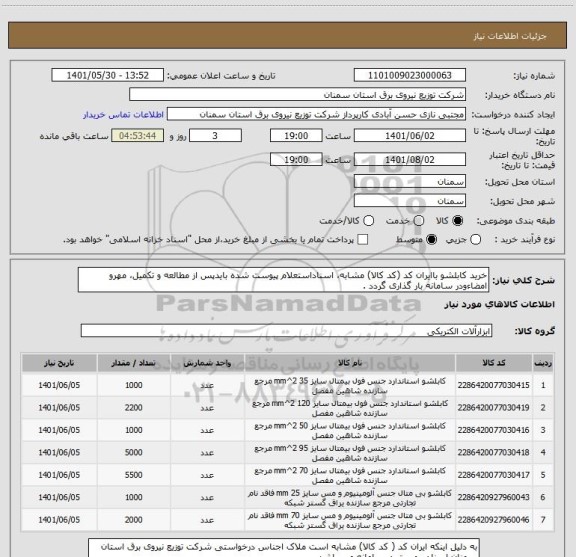
Task: Click the row 7 need date 1401/06/05
Action: 59,520
